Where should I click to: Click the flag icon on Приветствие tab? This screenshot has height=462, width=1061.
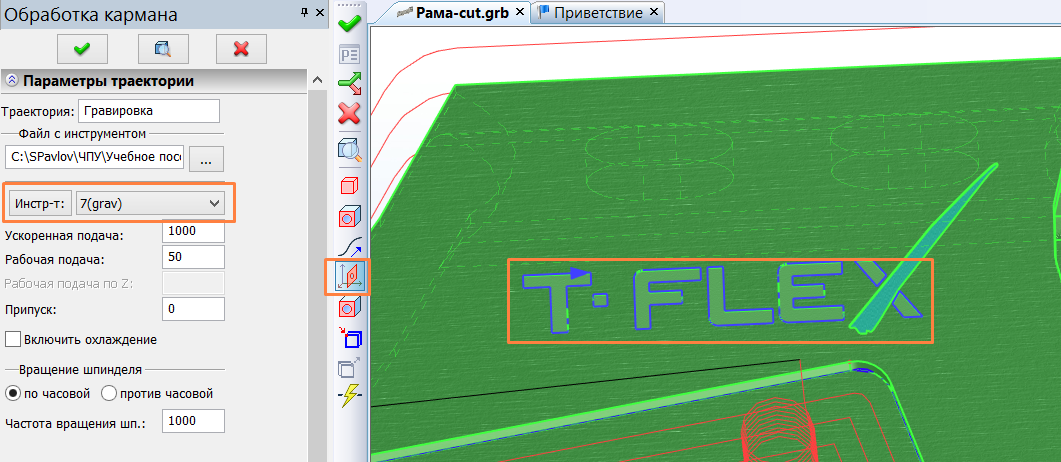543,12
